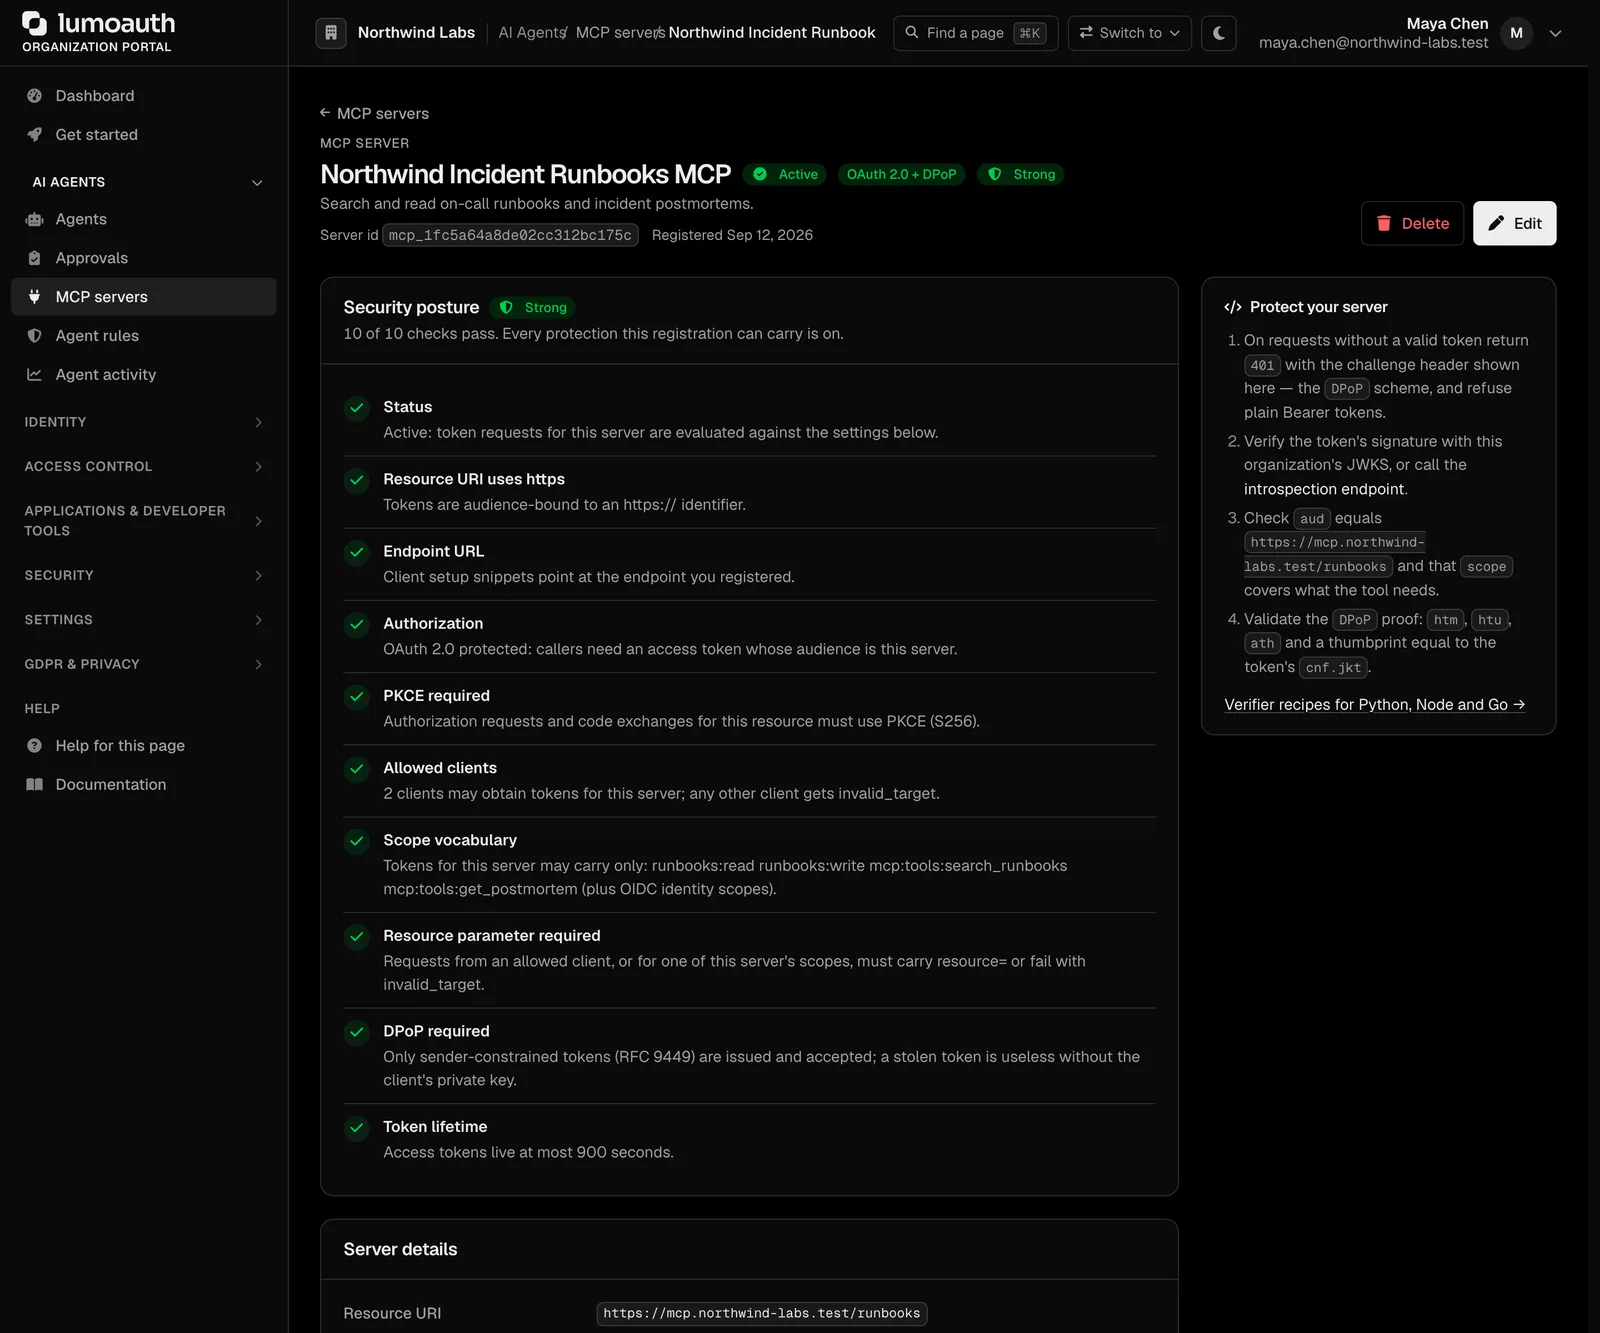
Task: Click the MCP servers plug icon
Action: click(35, 297)
